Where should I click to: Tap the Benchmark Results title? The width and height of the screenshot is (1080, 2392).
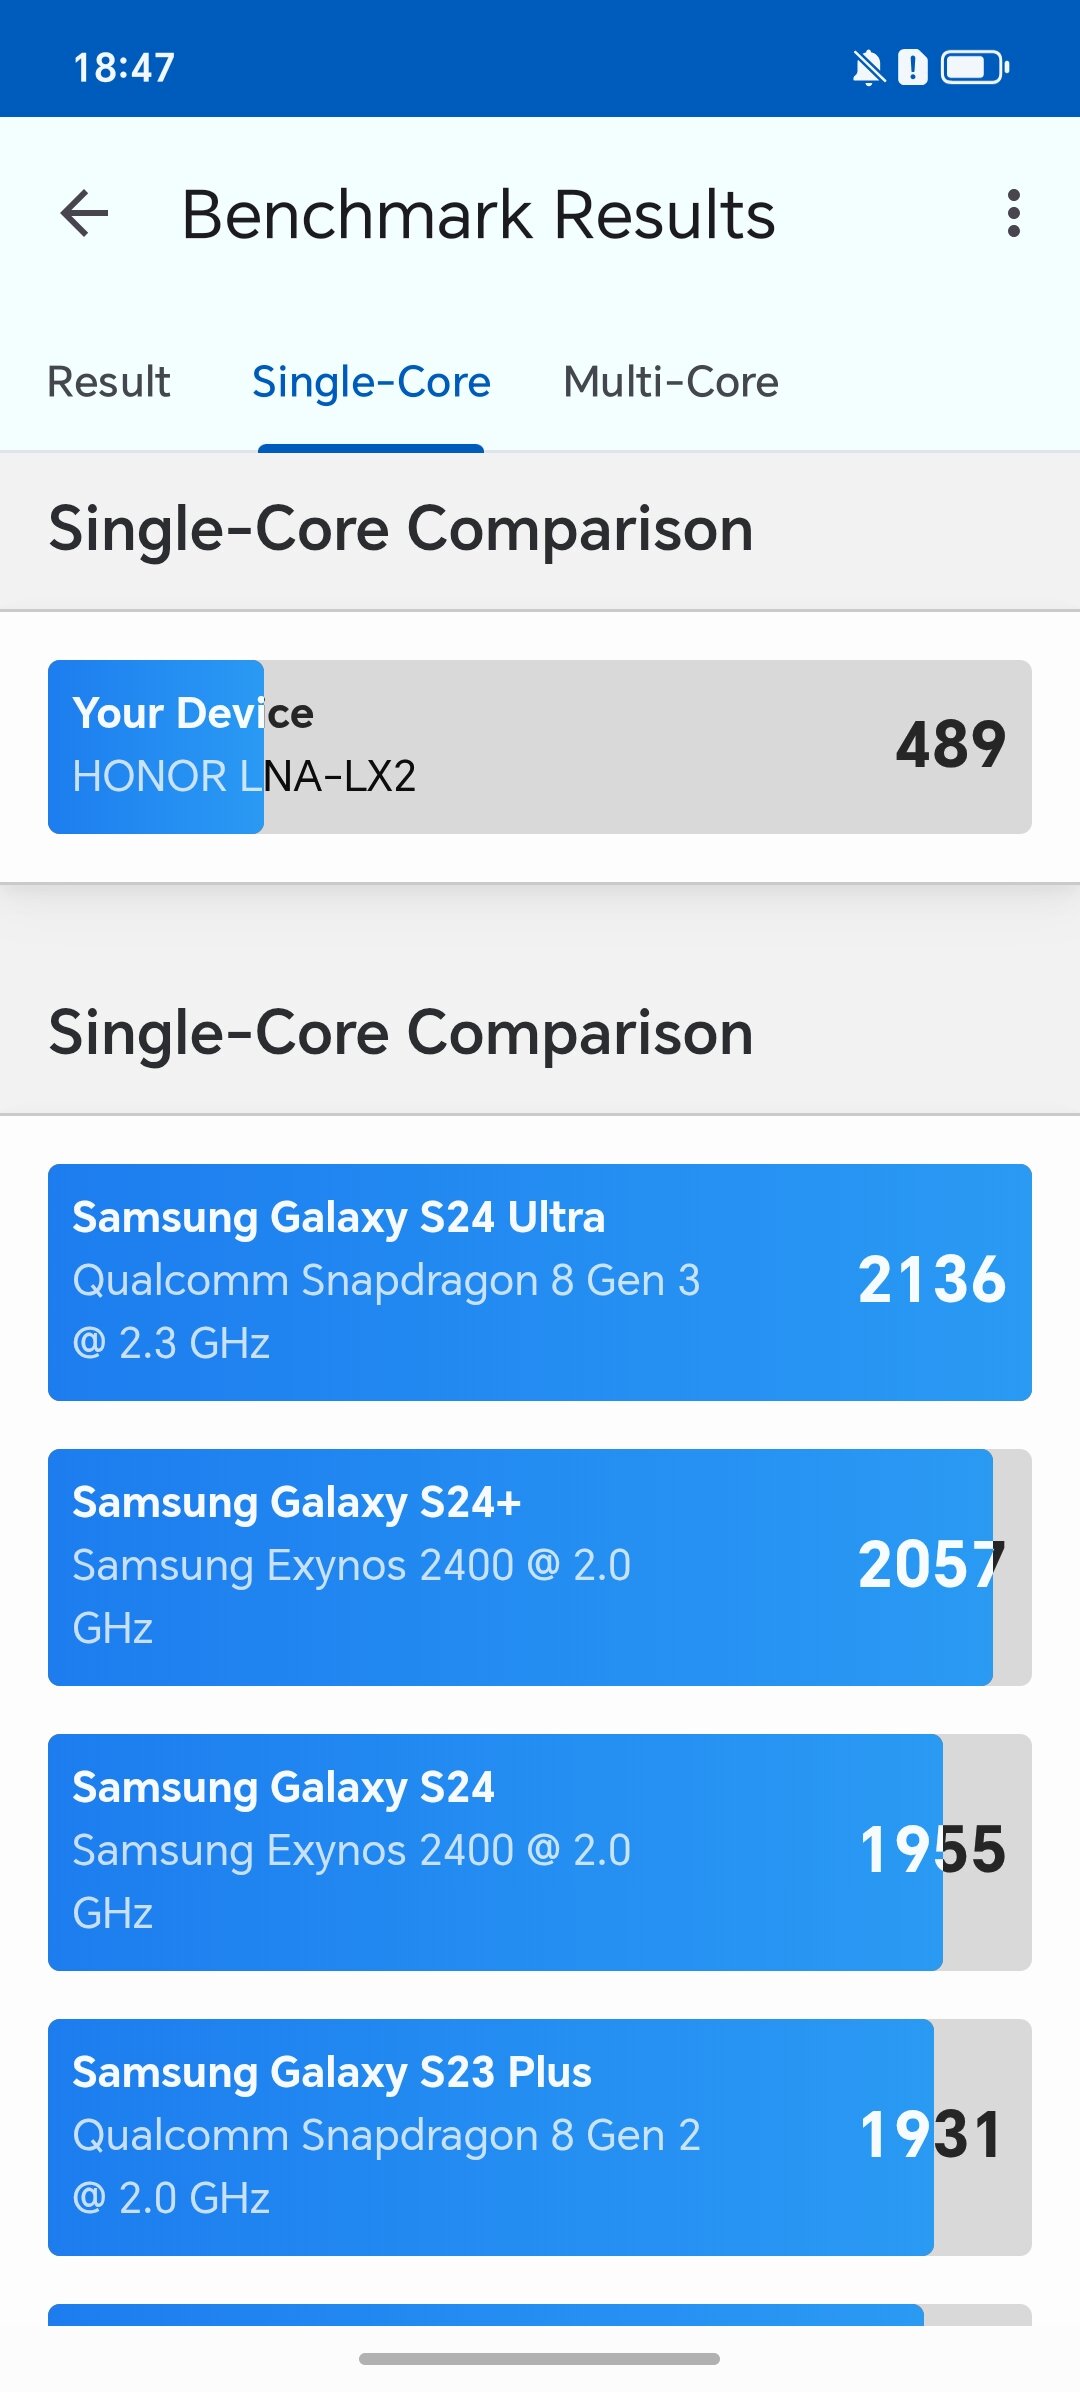[478, 215]
